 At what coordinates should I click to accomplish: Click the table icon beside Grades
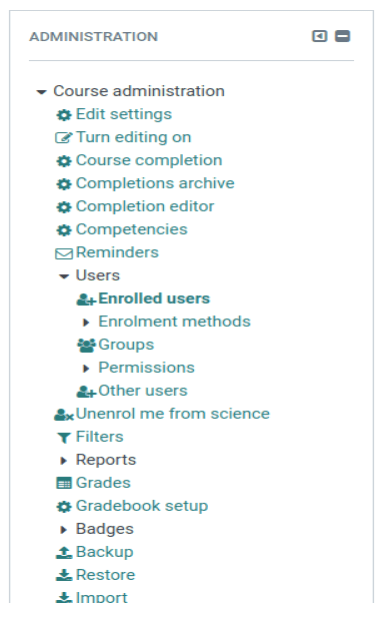[x=64, y=483]
